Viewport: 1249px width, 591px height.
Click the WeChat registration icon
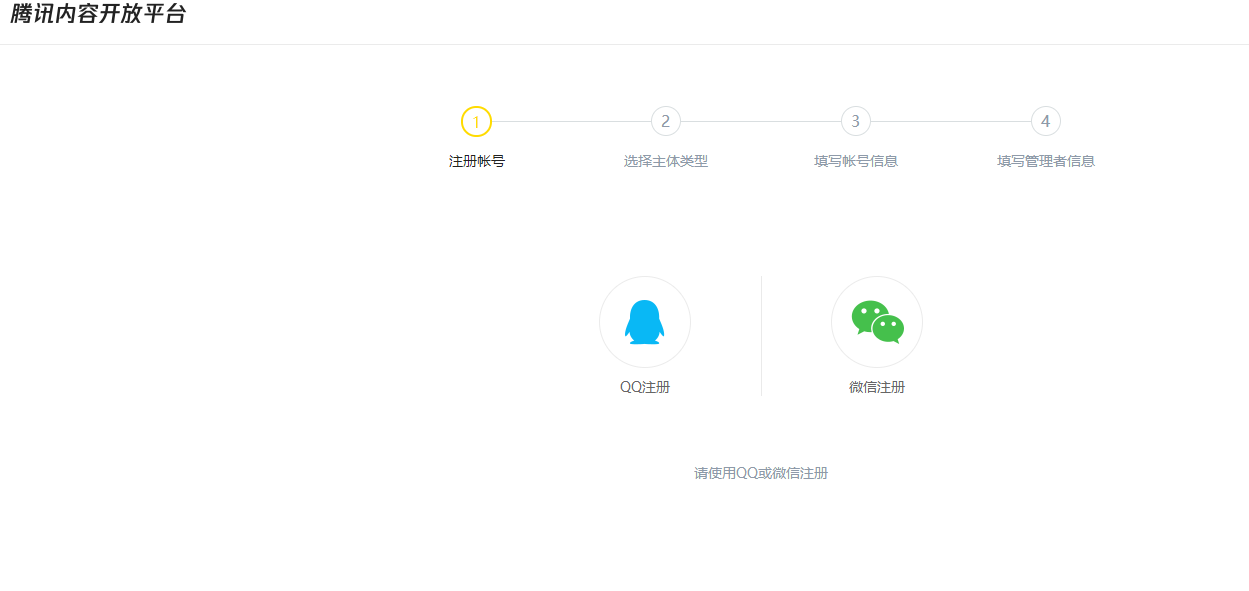(877, 322)
